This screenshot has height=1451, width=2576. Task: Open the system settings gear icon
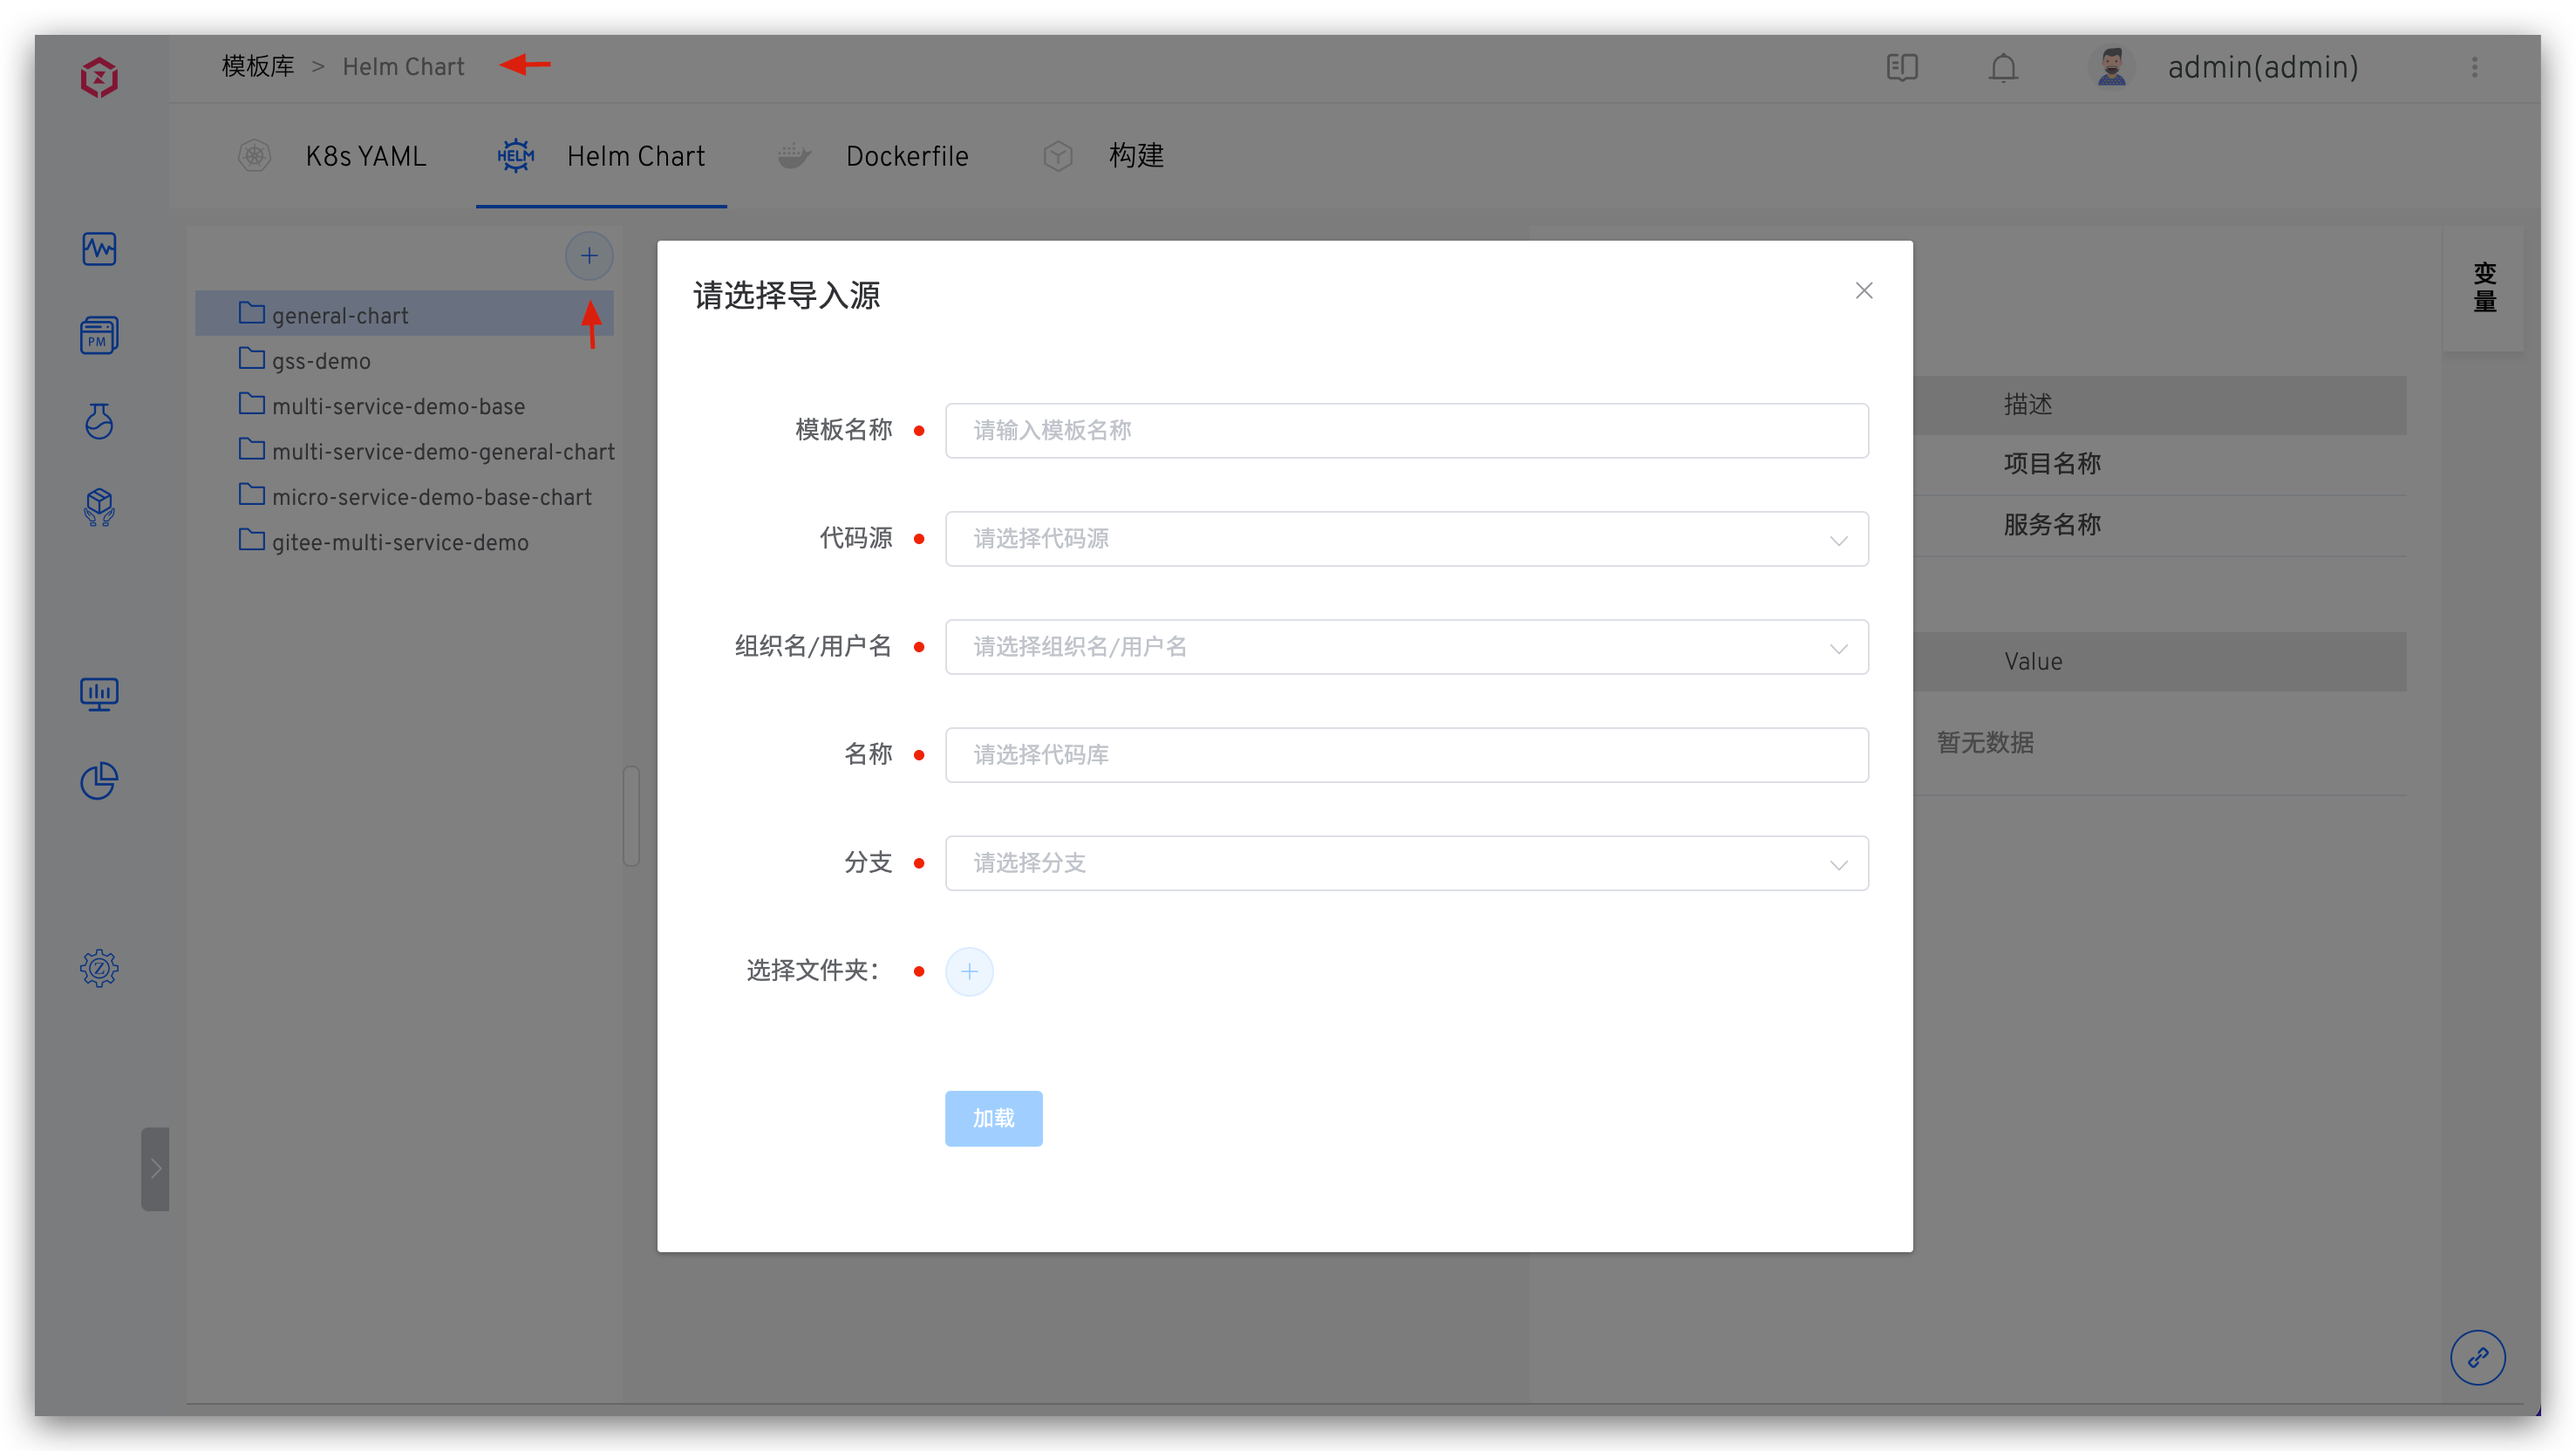click(x=99, y=968)
